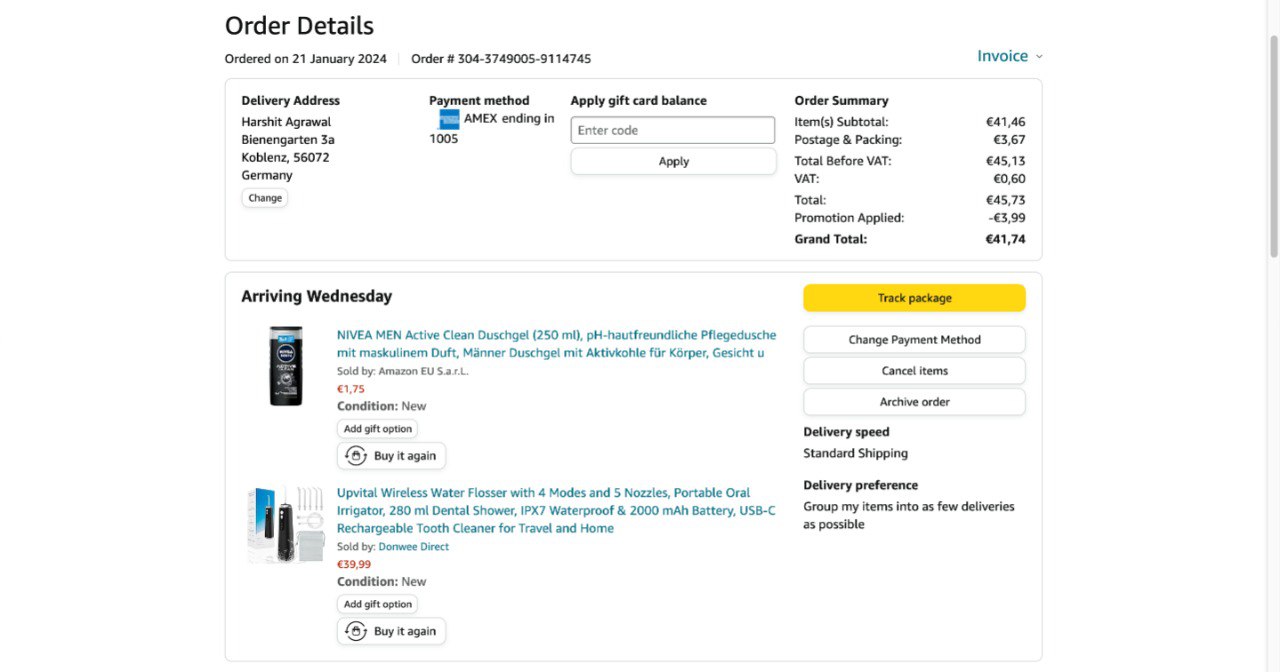The image size is (1280, 672).
Task: Add gift option for Upvital water flosser
Action: 377,604
